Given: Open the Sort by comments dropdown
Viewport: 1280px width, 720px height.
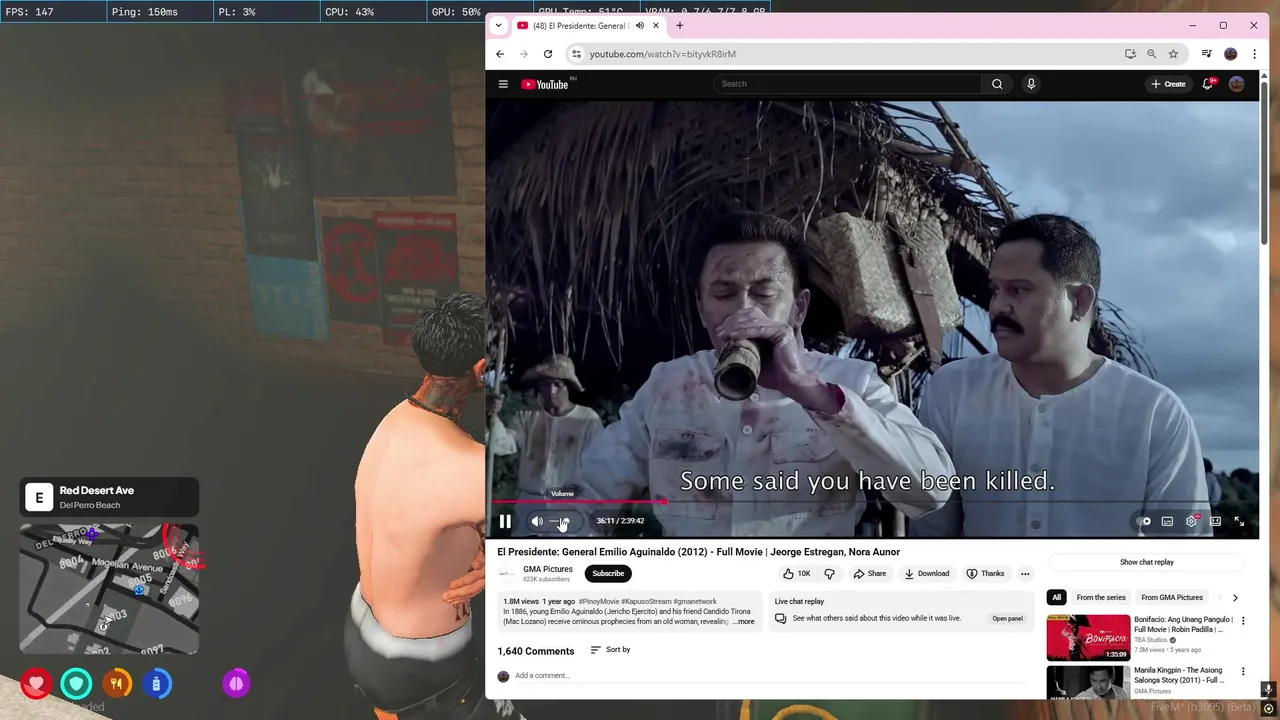Looking at the screenshot, I should 610,650.
